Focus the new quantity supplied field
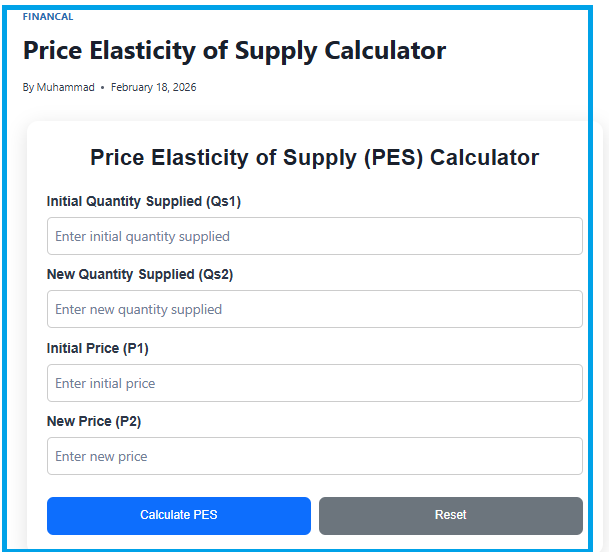 click(314, 310)
